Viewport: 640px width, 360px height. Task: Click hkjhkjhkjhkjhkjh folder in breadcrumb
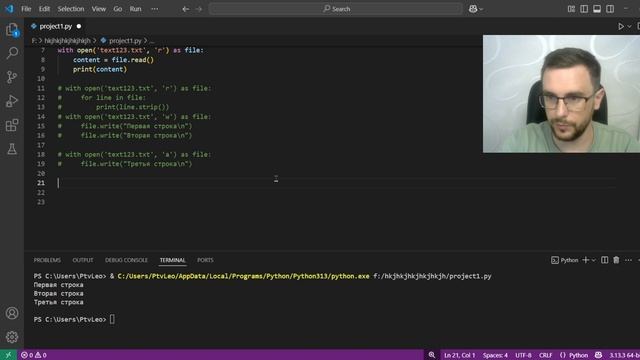(x=67, y=41)
